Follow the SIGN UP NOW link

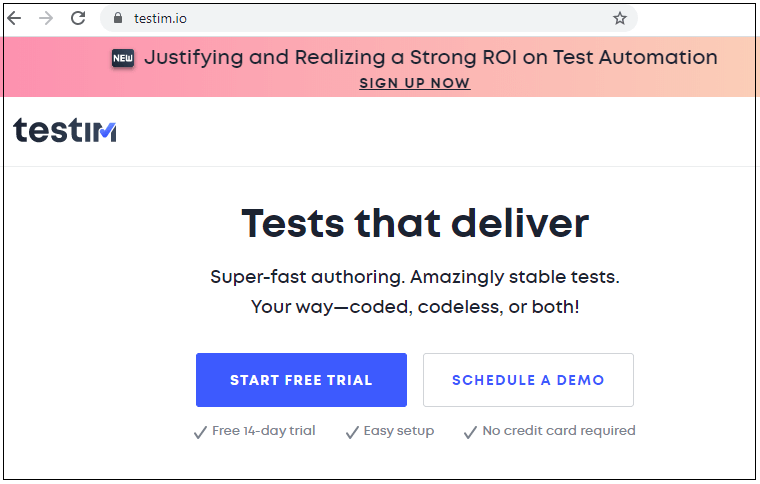pyautogui.click(x=414, y=83)
